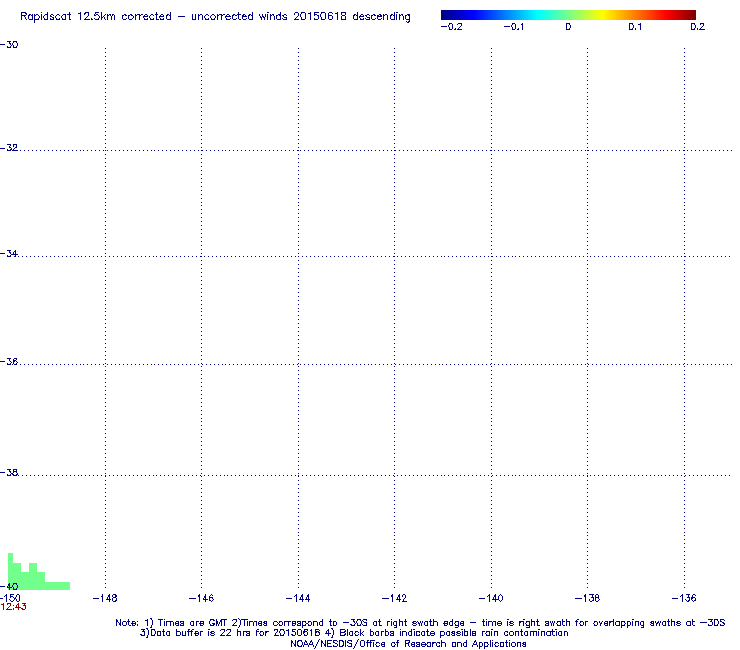740x650 pixels.
Task: Click the -30 latitude axis label
Action: [x=9, y=45]
